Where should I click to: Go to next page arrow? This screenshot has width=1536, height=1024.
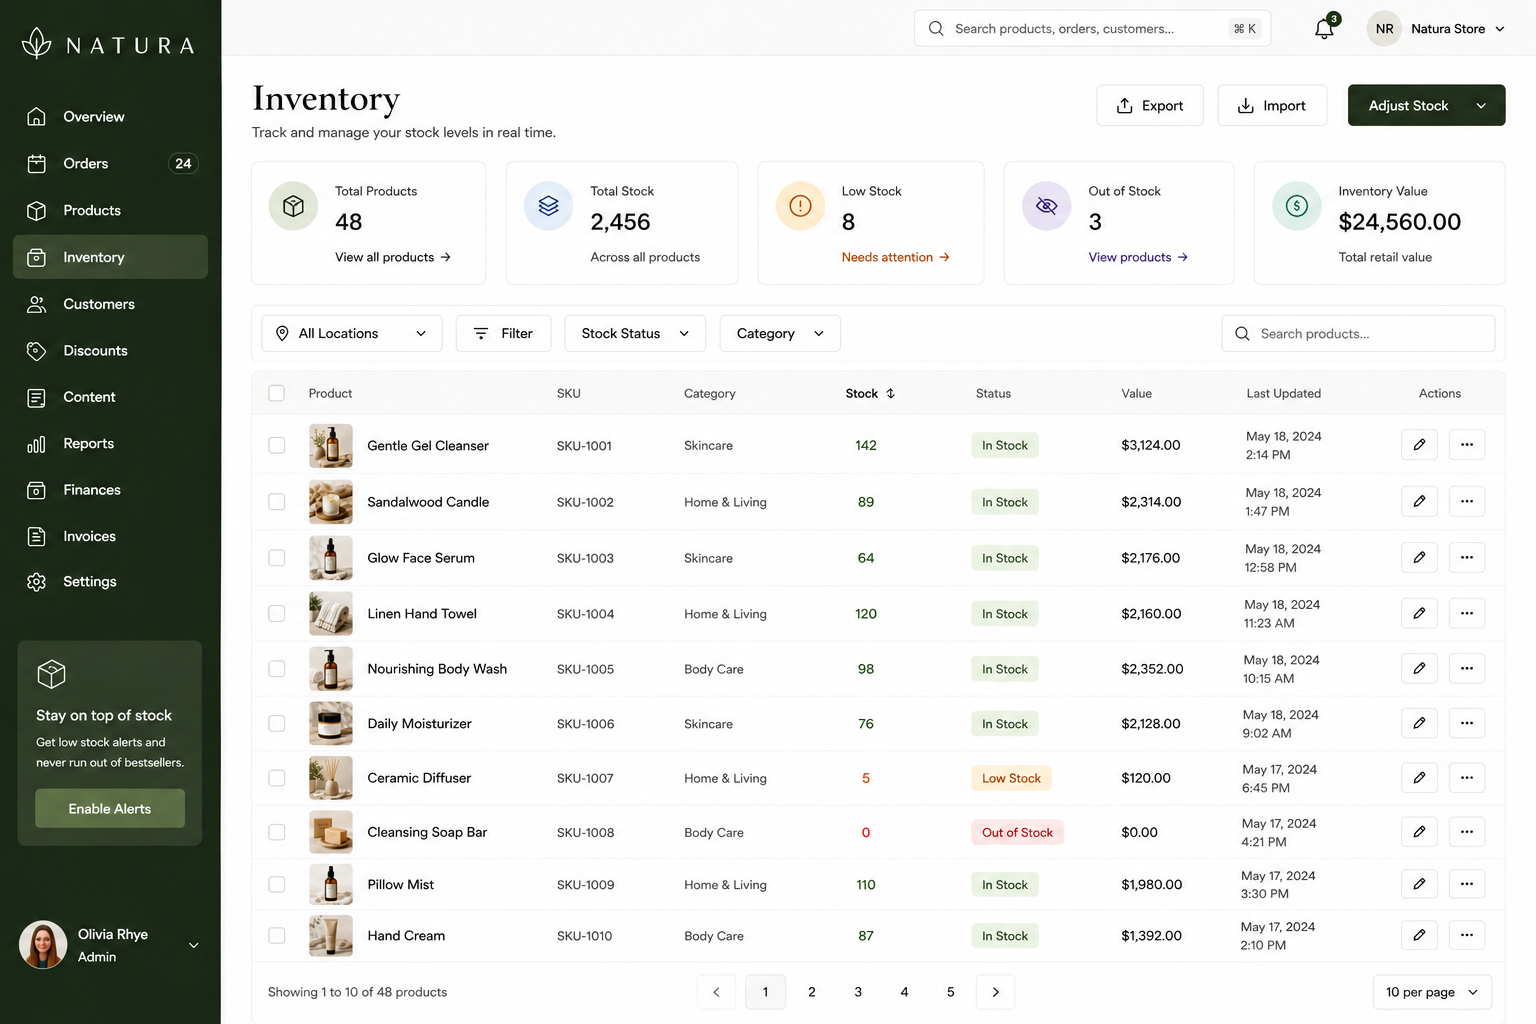[x=995, y=992]
